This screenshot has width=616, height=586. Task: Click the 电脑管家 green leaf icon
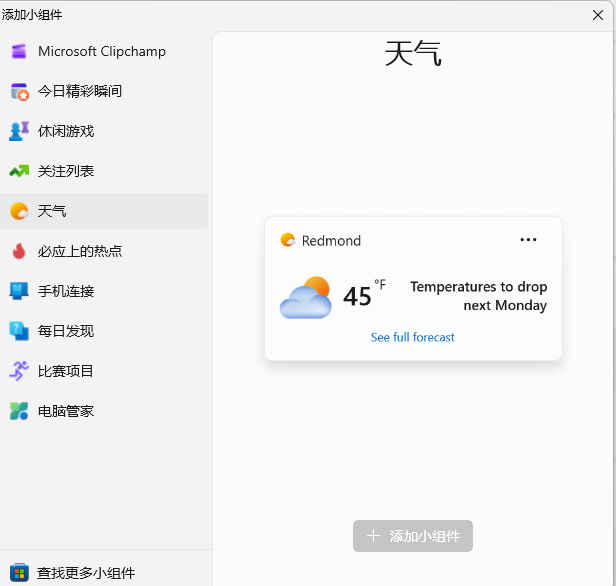click(19, 411)
